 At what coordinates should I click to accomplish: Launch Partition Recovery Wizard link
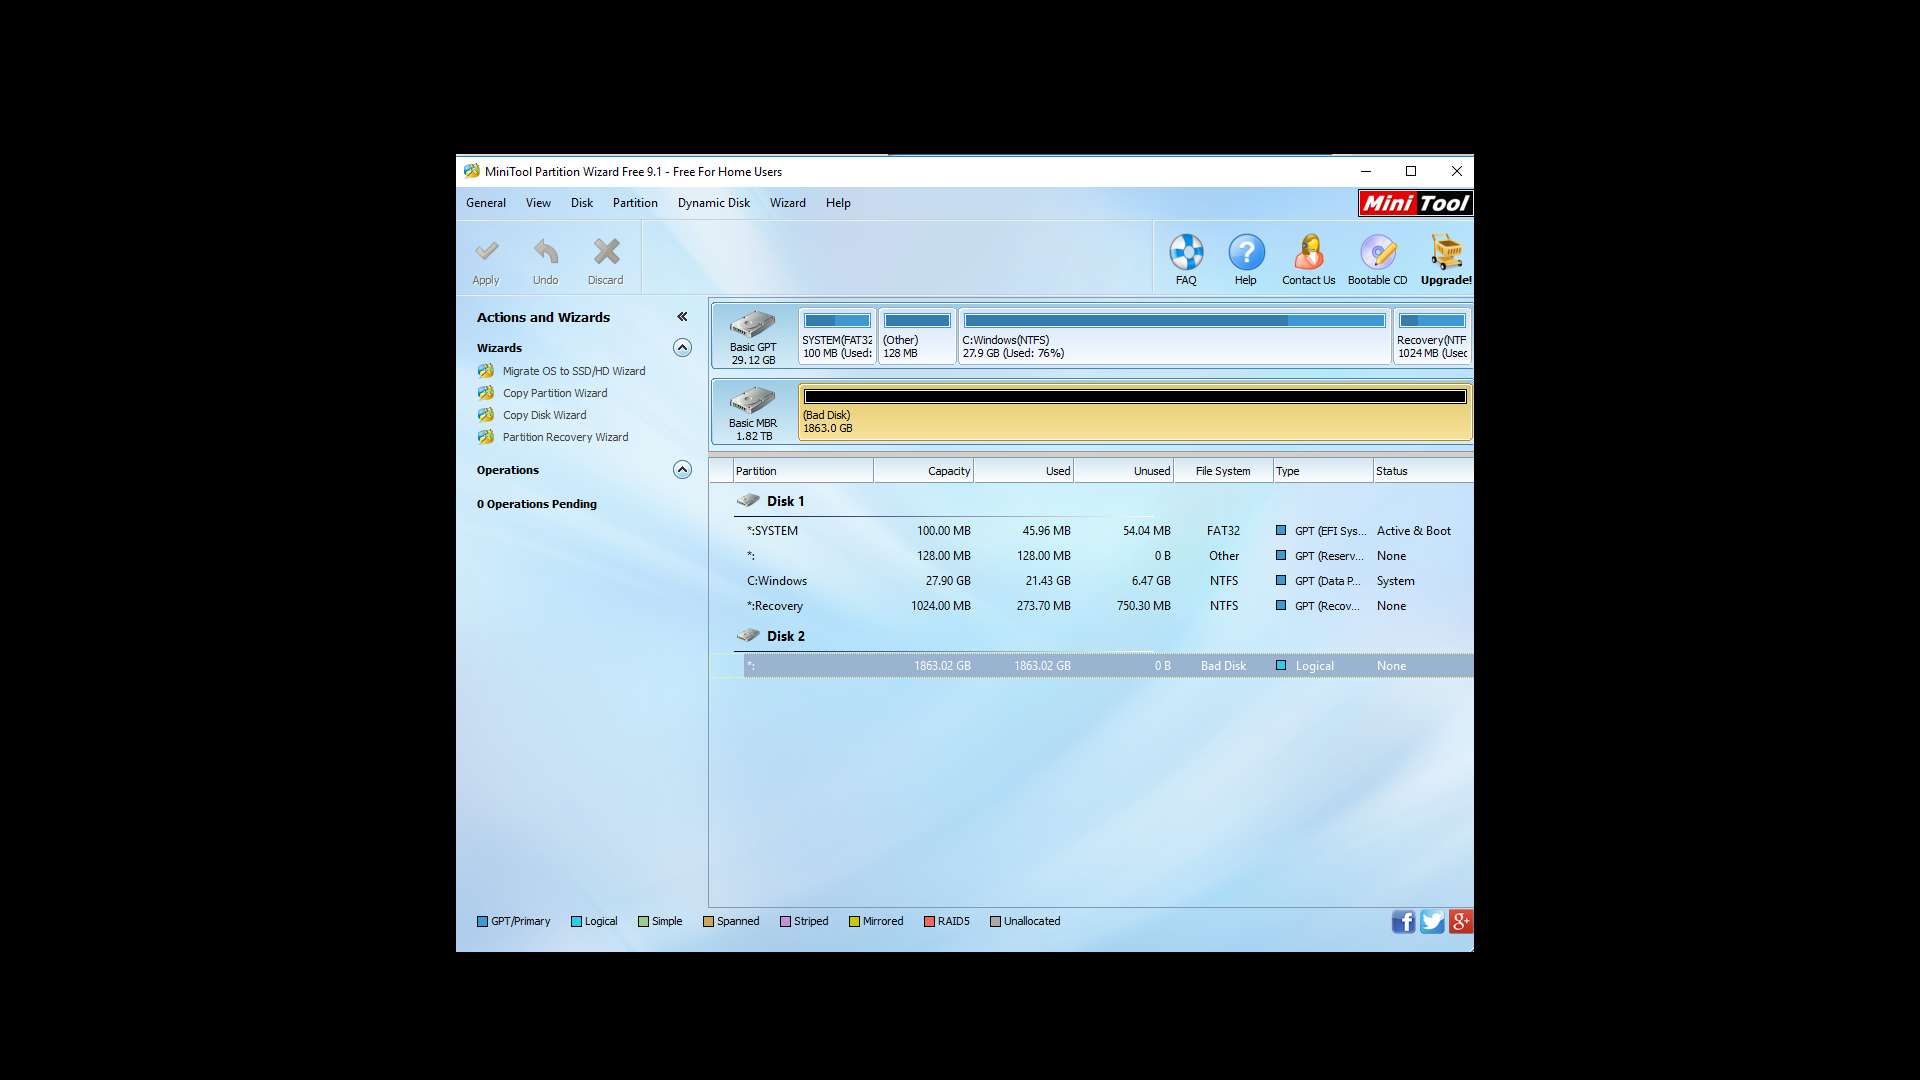pos(566,437)
